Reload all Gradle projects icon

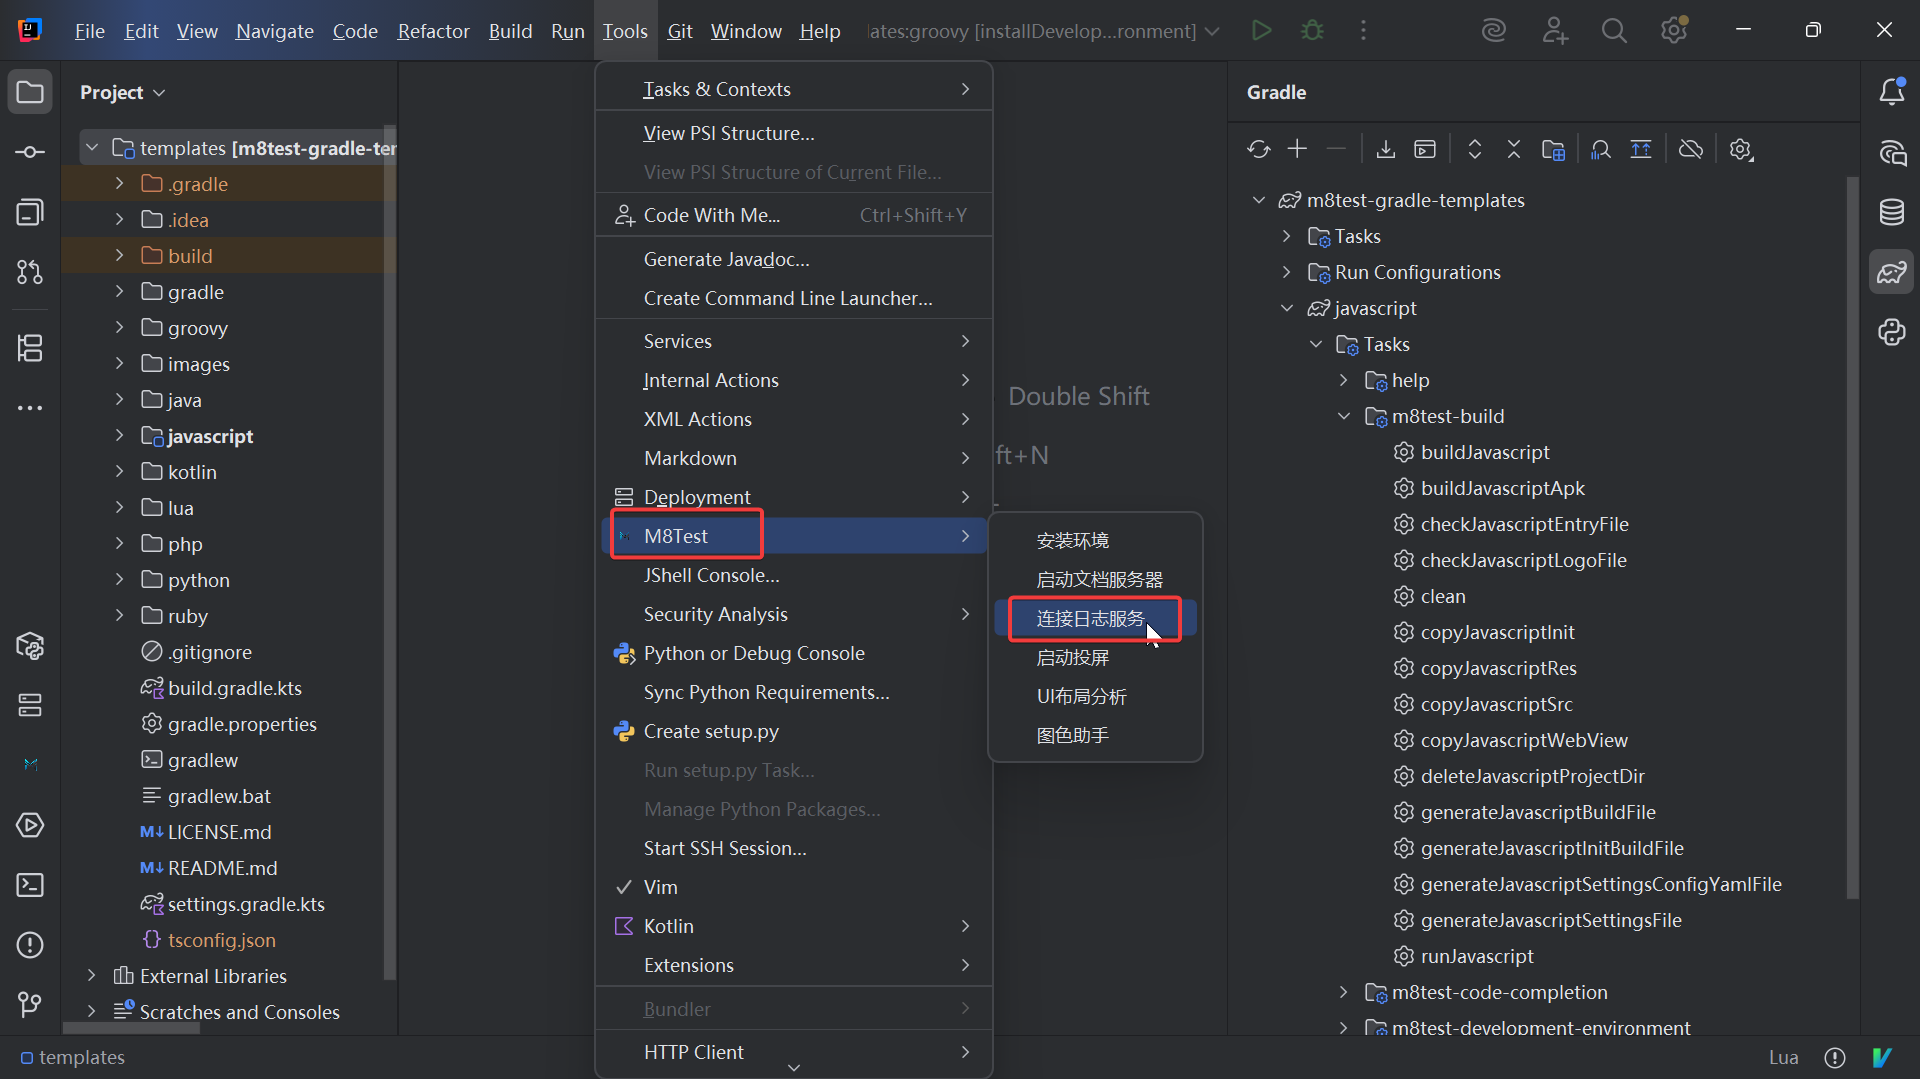point(1258,150)
